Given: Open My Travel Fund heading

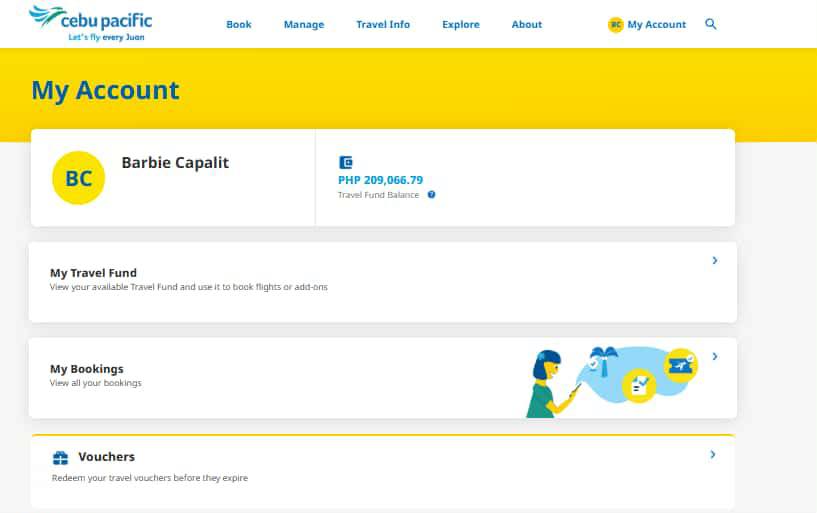Looking at the screenshot, I should [93, 273].
